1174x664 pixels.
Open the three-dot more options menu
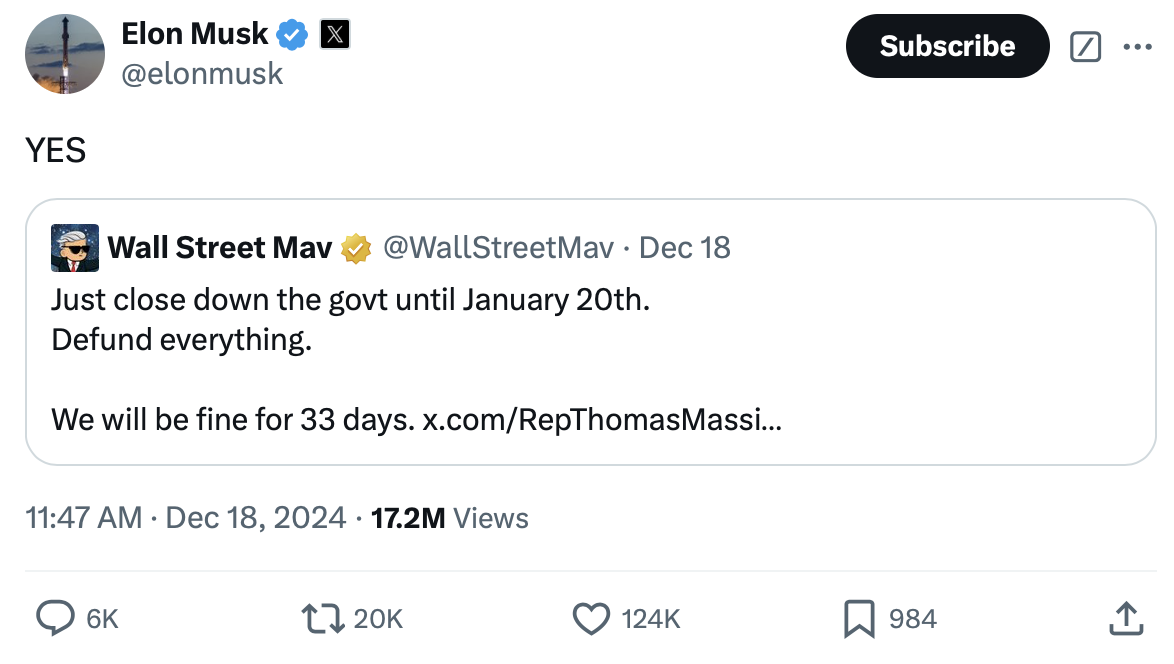coord(1137,46)
